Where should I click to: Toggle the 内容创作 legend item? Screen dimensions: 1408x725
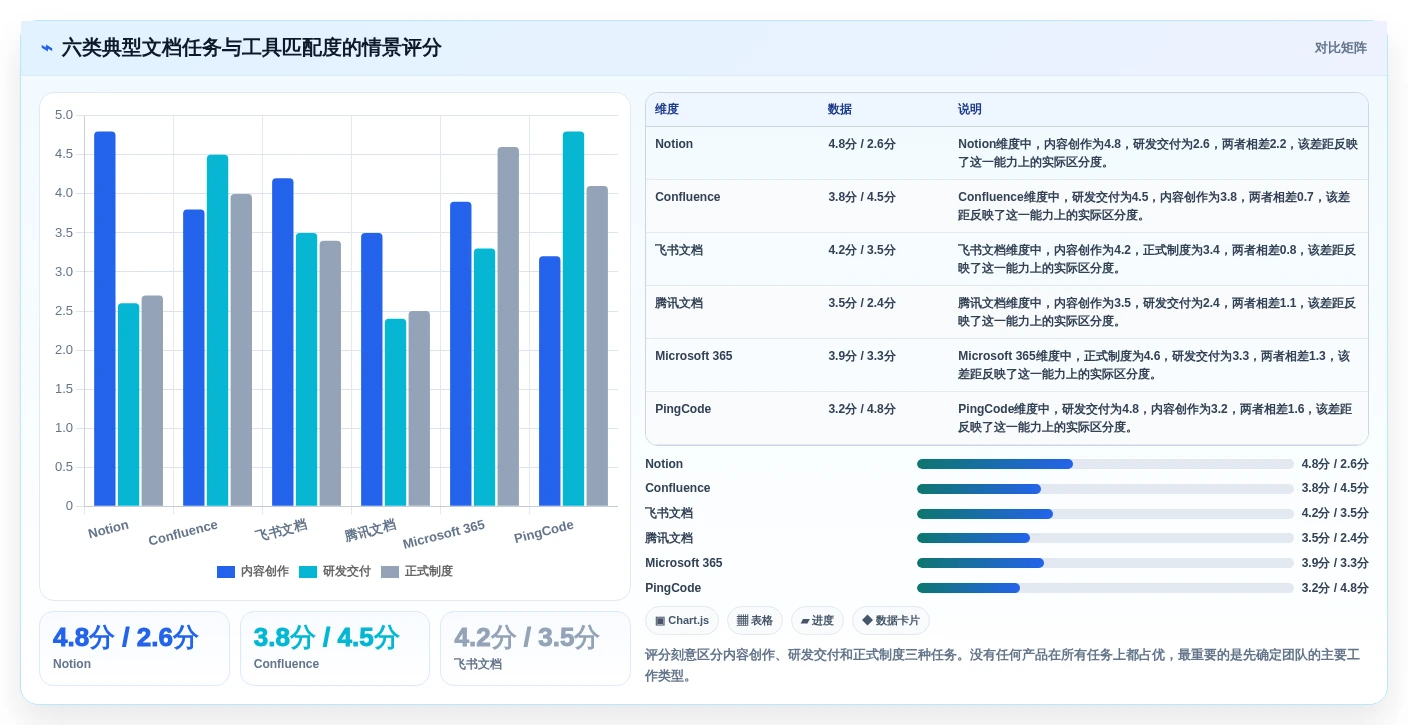253,572
